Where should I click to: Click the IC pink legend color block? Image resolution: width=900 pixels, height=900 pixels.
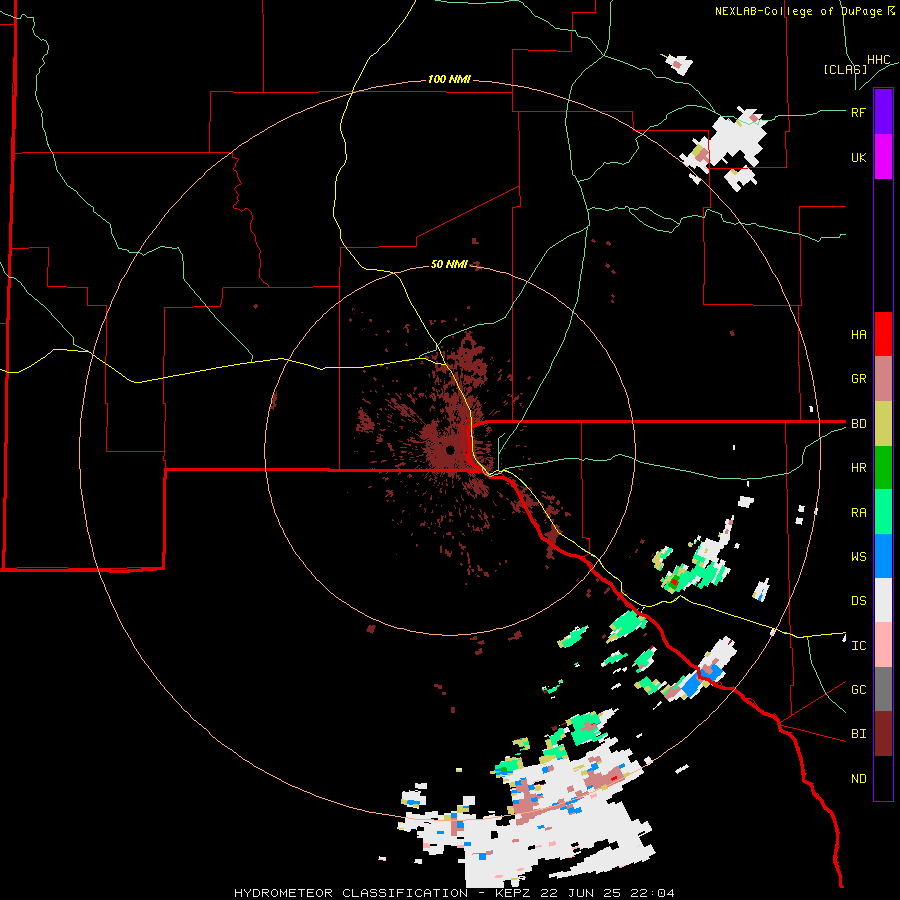(883, 645)
